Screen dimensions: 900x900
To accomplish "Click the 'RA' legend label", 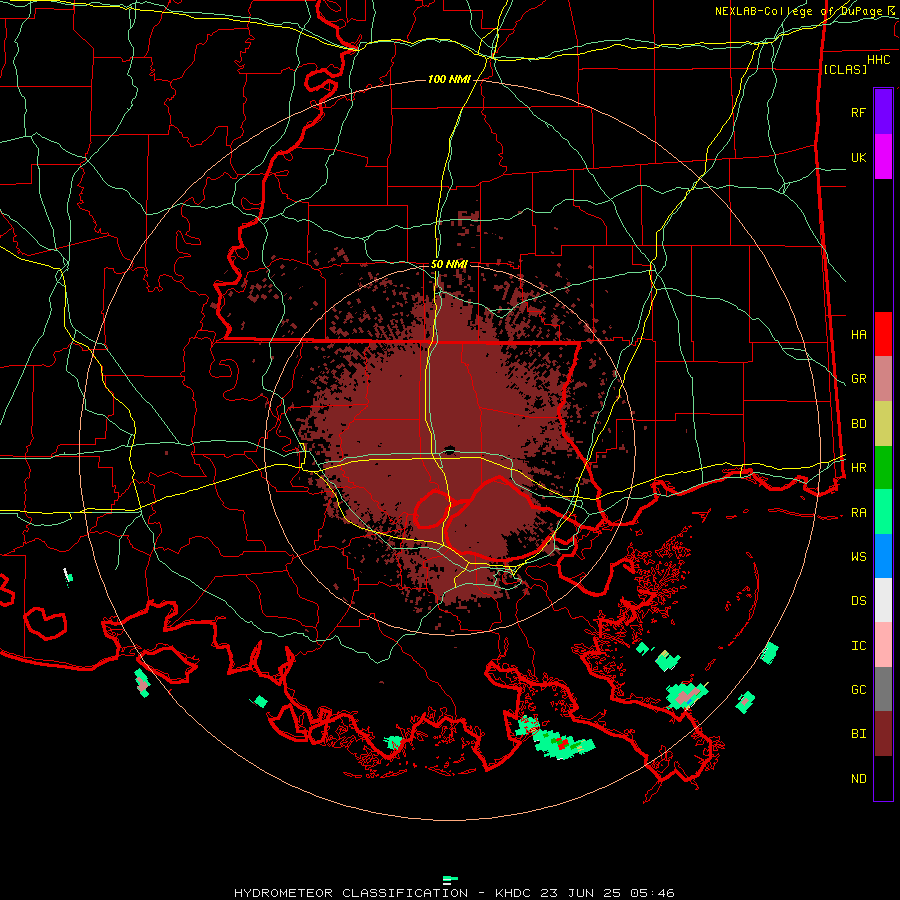I will [858, 512].
